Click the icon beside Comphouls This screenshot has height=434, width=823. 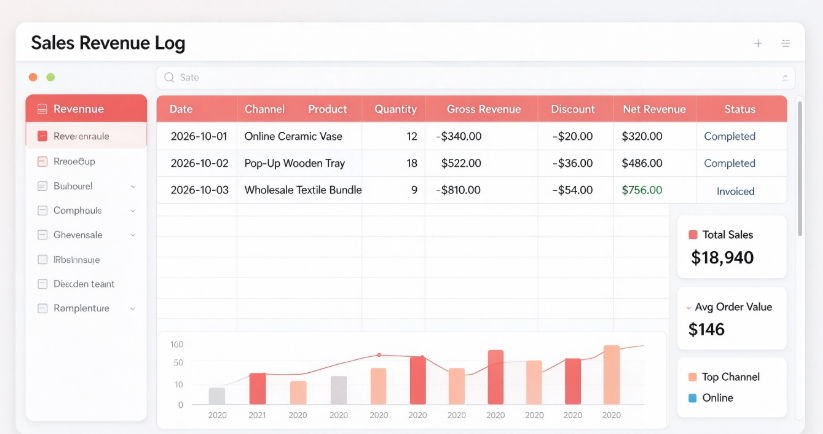coord(43,210)
